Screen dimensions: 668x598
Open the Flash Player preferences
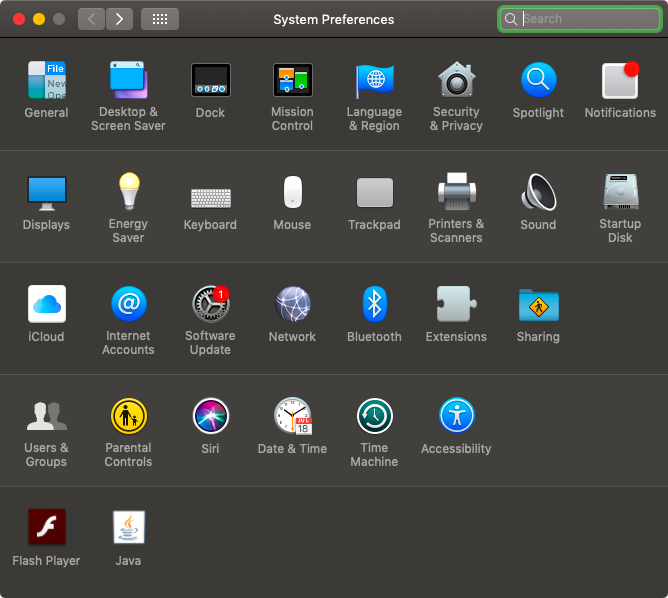click(x=46, y=527)
